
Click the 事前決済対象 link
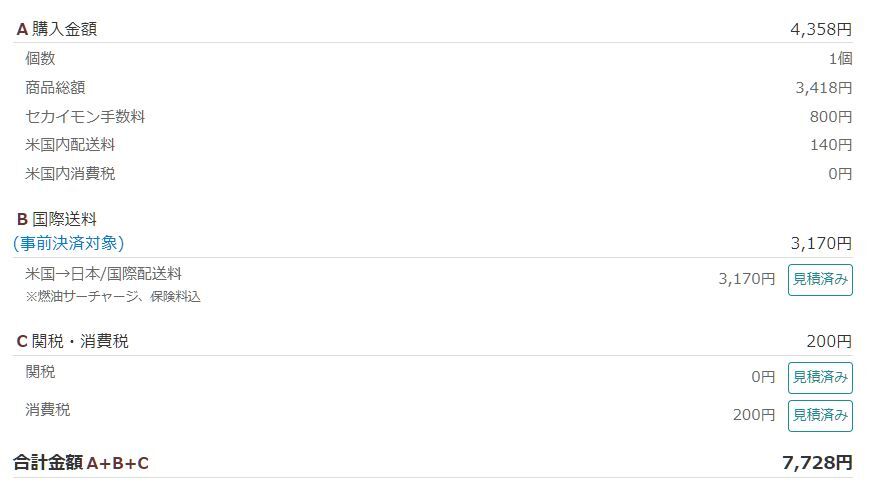(x=69, y=243)
